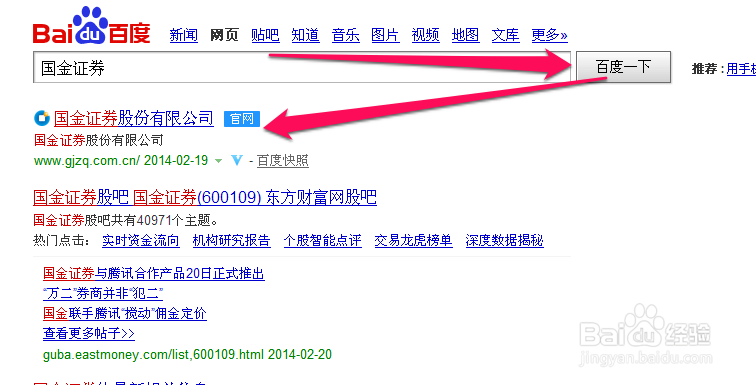Expand the 更多» menu
The image size is (756, 385).
coord(550,35)
